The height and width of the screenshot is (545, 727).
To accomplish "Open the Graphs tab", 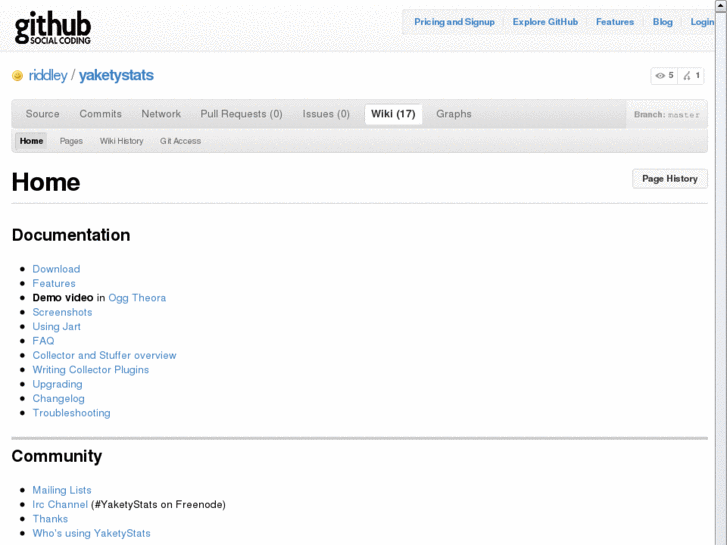I will click(x=453, y=114).
